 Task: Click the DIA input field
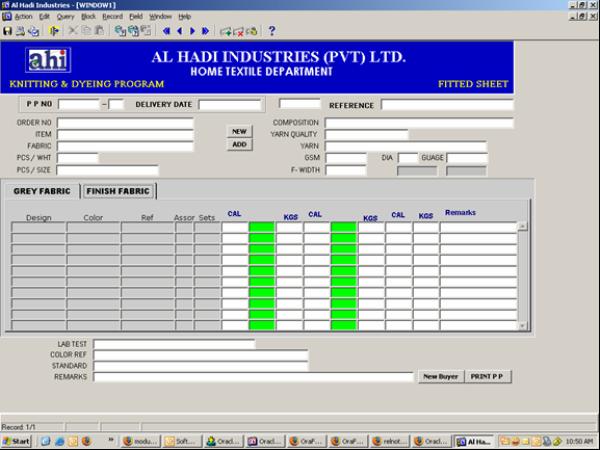click(x=408, y=158)
